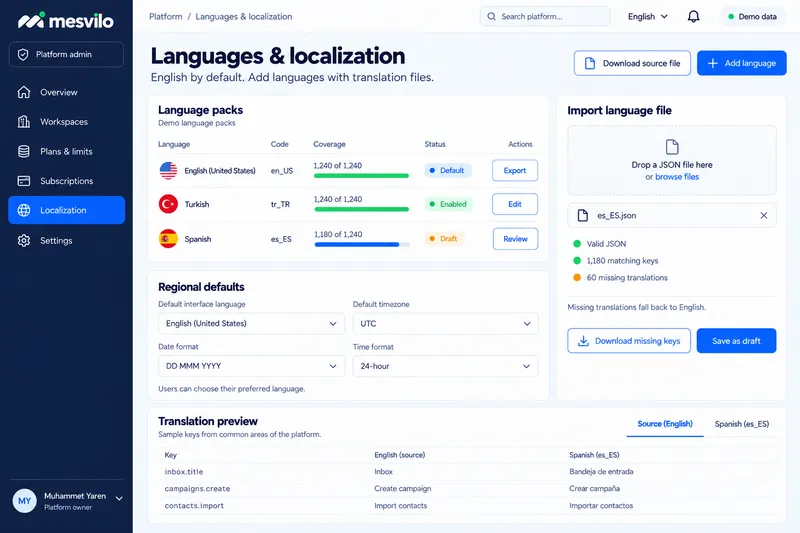Screen dimensions: 800x533
Task: Click the search magnifier icon
Action: click(x=491, y=16)
